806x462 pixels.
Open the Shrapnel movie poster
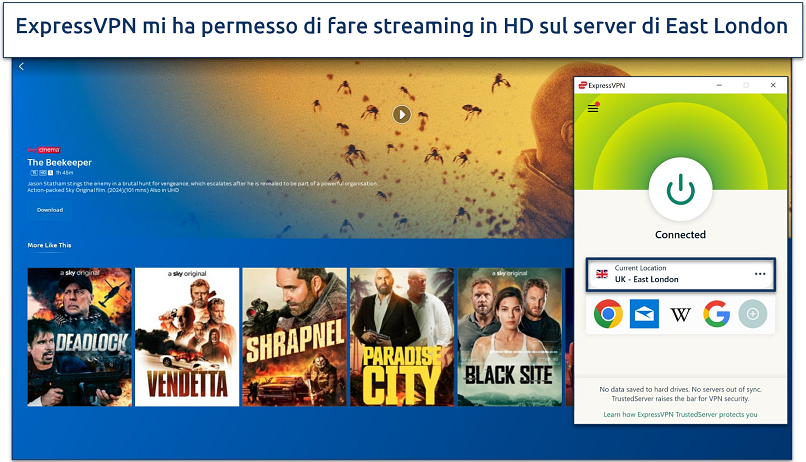click(x=295, y=337)
